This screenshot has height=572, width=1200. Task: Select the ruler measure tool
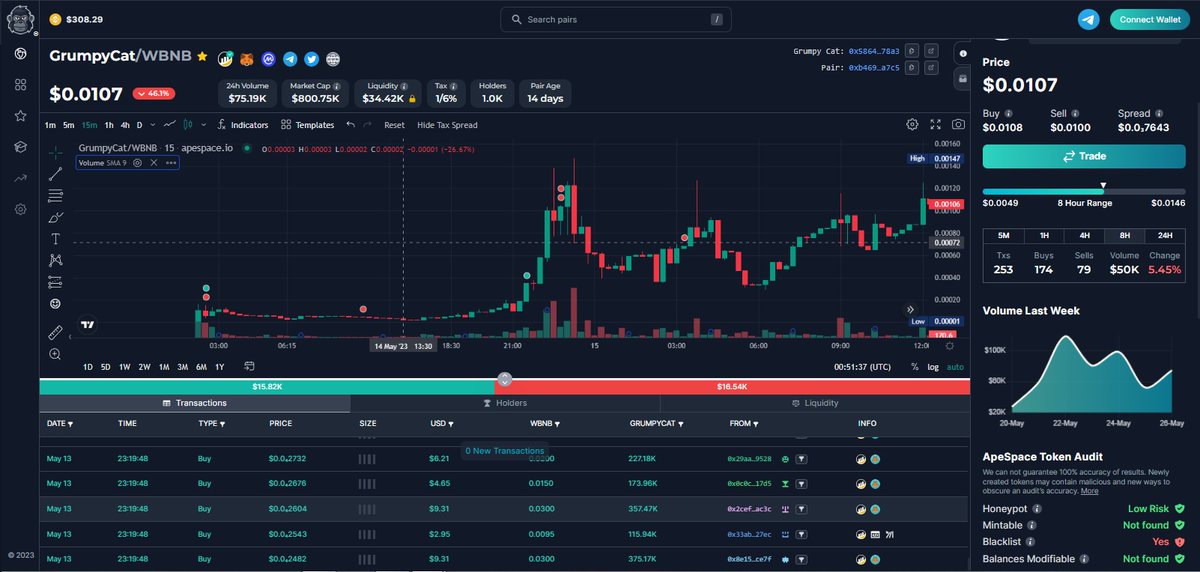55,331
